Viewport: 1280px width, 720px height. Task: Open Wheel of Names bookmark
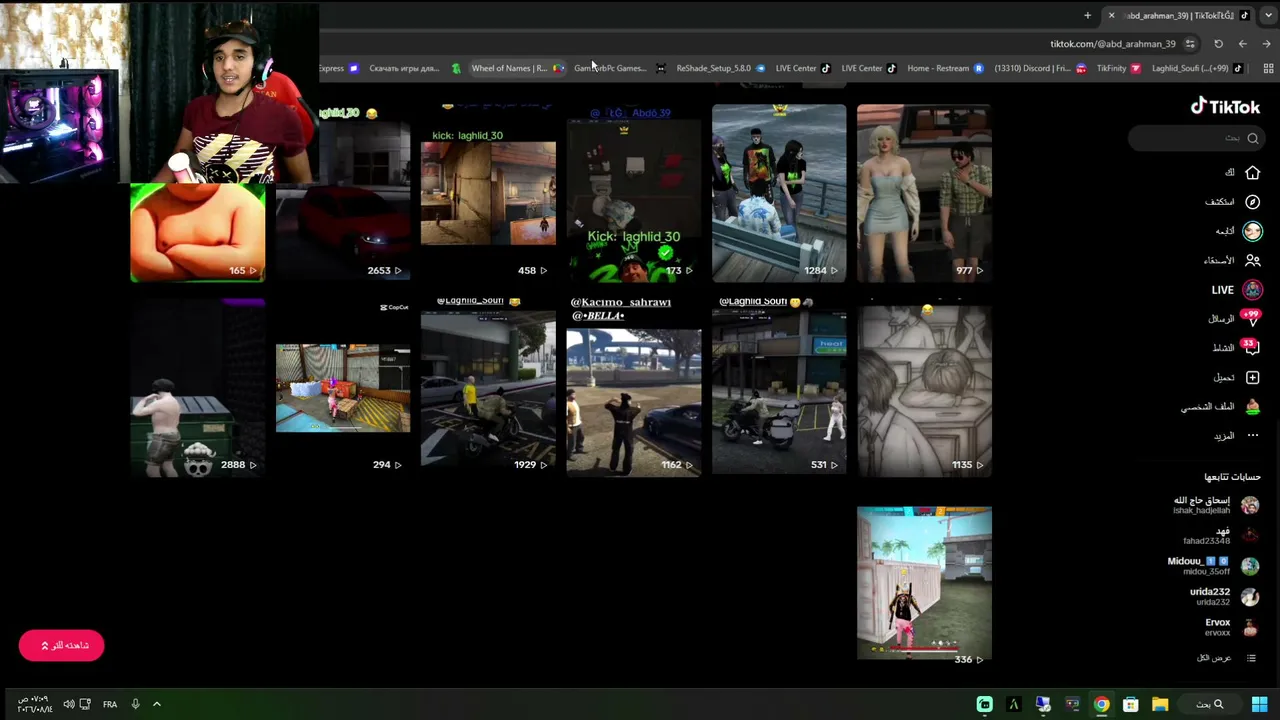(517, 68)
